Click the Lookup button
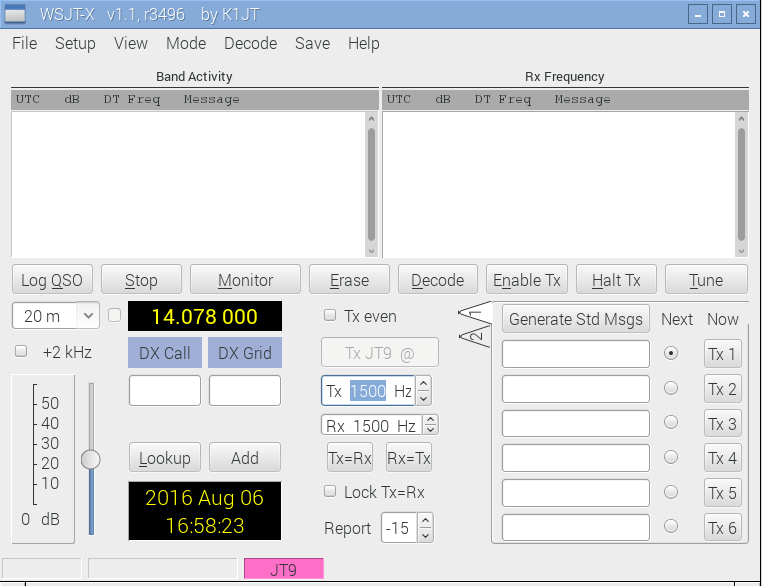 coord(165,457)
